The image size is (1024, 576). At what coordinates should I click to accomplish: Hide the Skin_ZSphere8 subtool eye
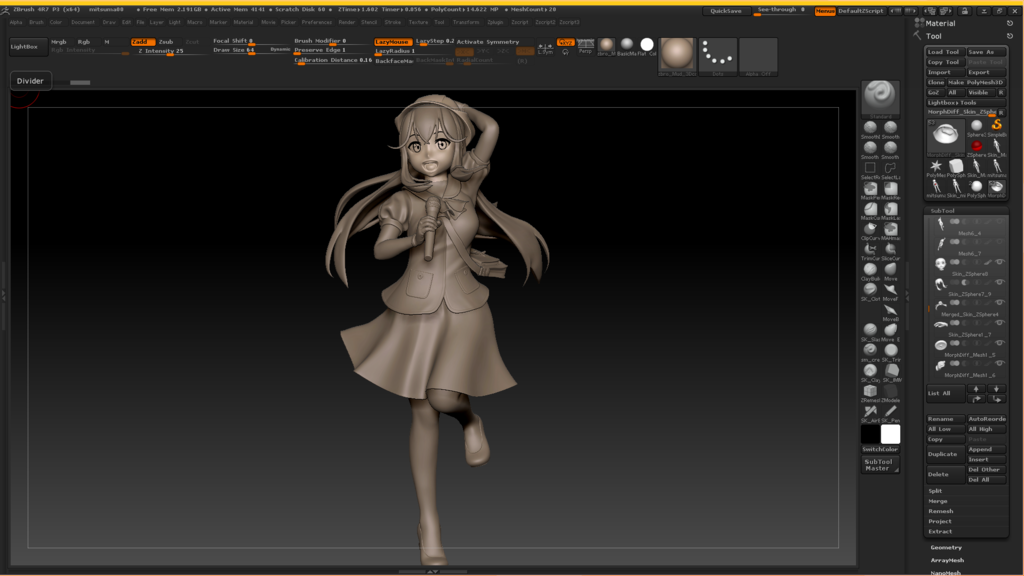pyautogui.click(x=1000, y=262)
